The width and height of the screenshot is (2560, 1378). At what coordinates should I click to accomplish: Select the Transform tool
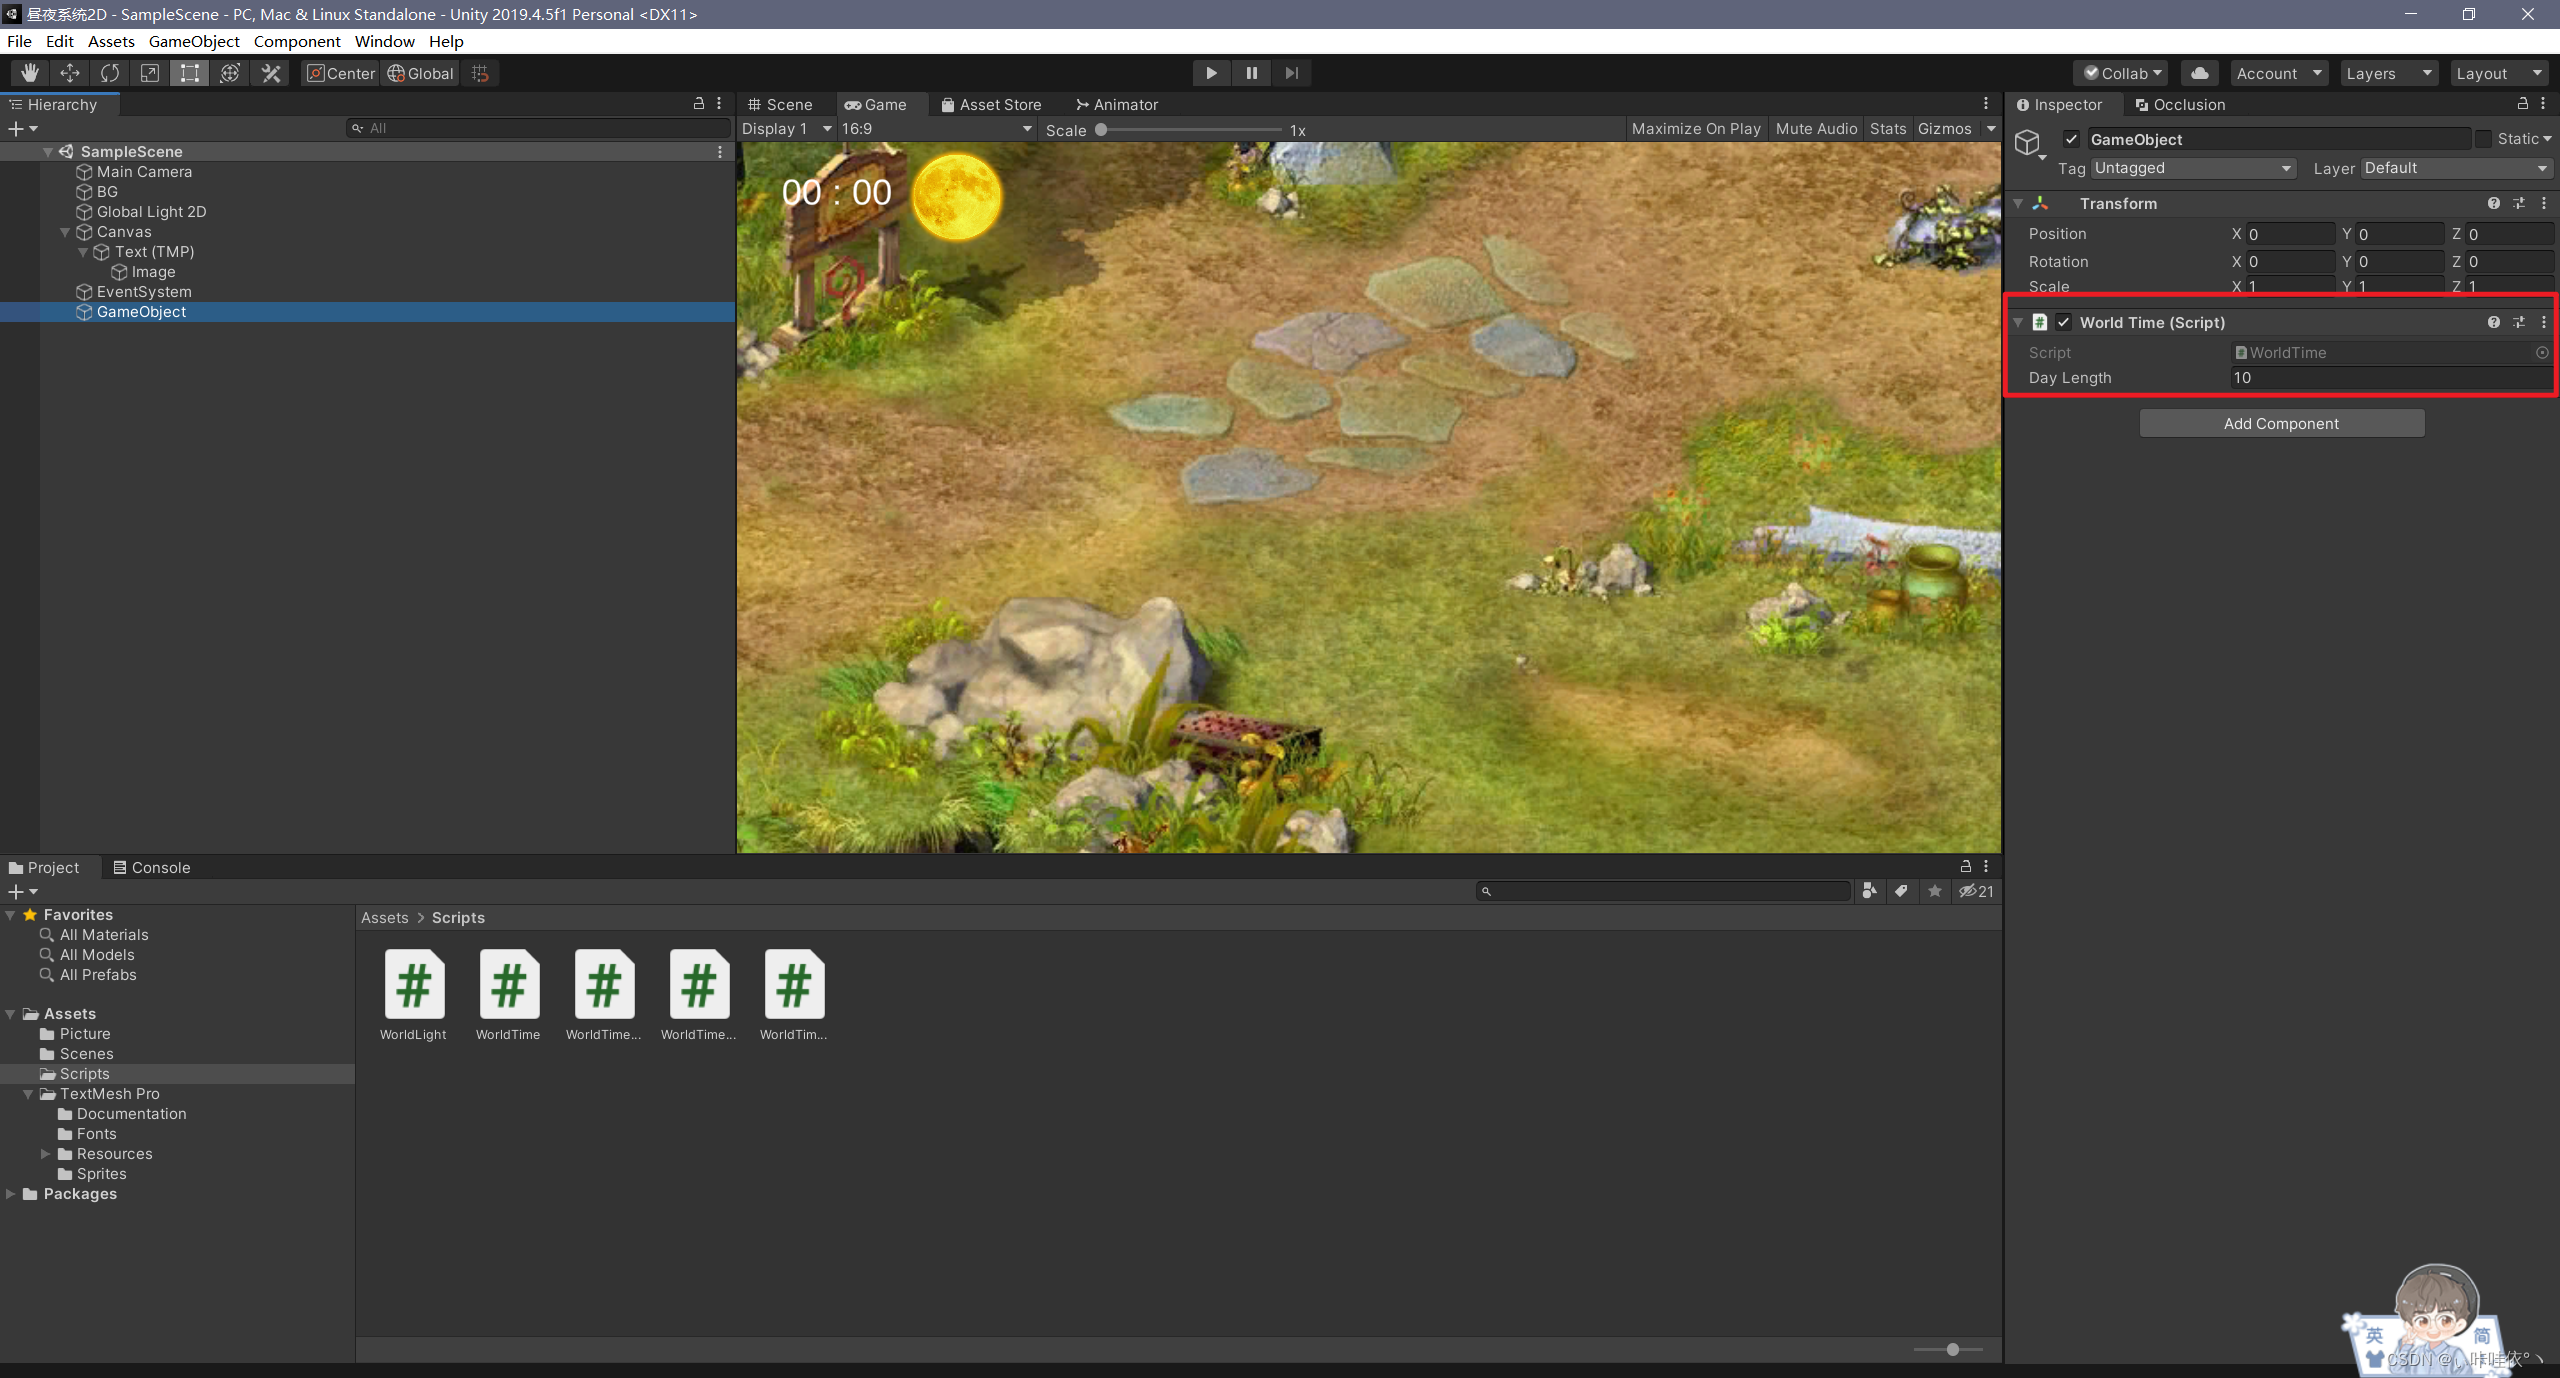tap(230, 73)
